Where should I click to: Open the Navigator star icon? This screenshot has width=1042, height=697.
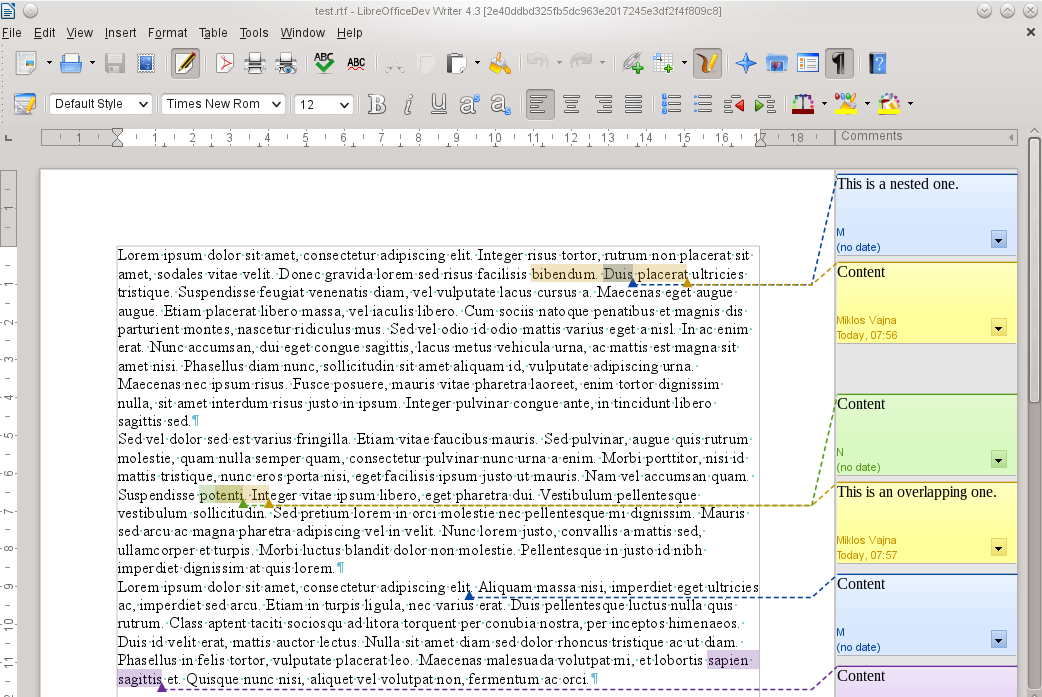pyautogui.click(x=745, y=64)
